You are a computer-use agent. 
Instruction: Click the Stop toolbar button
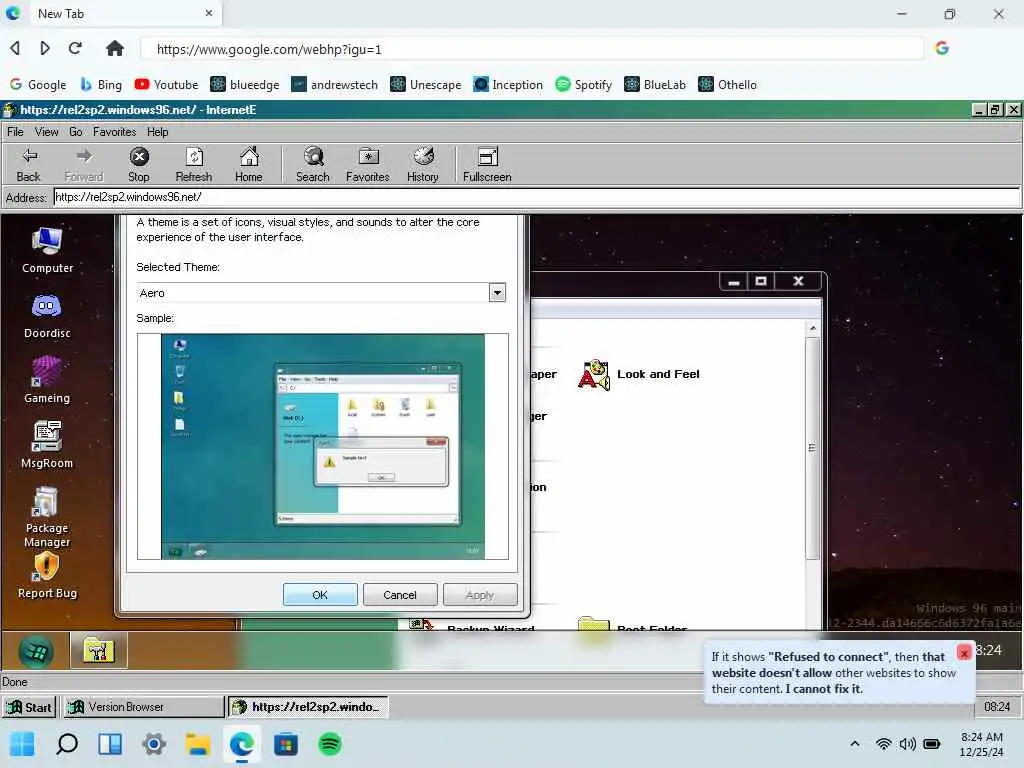point(138,165)
